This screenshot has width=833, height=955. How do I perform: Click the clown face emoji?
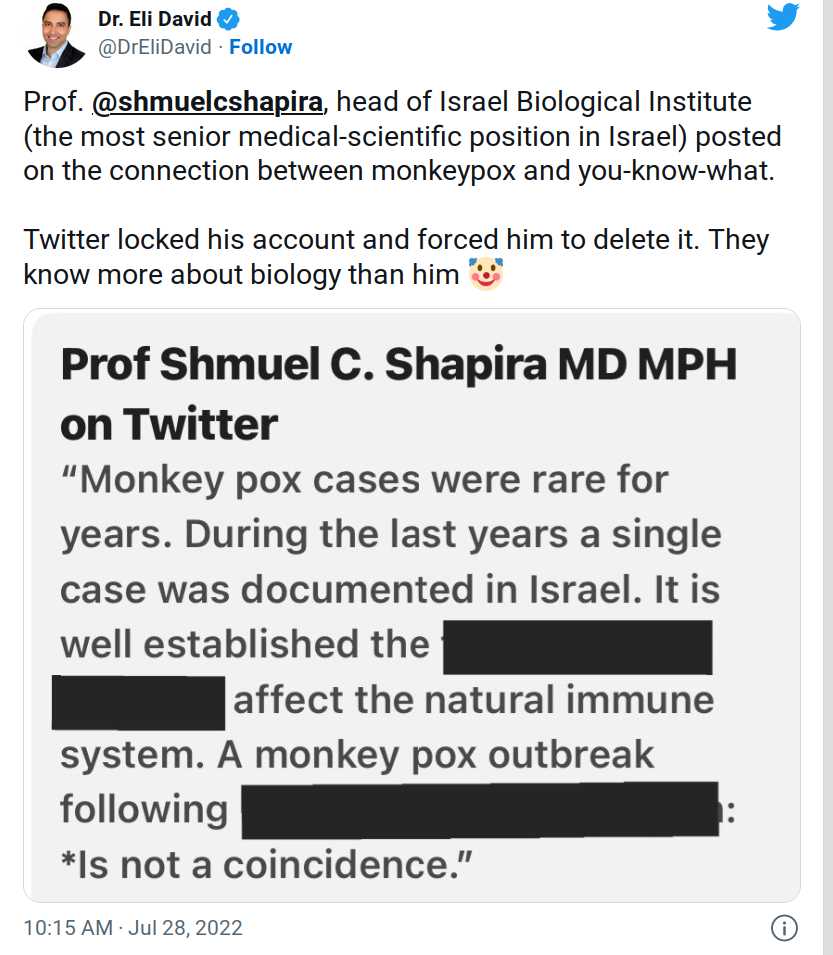tap(485, 273)
